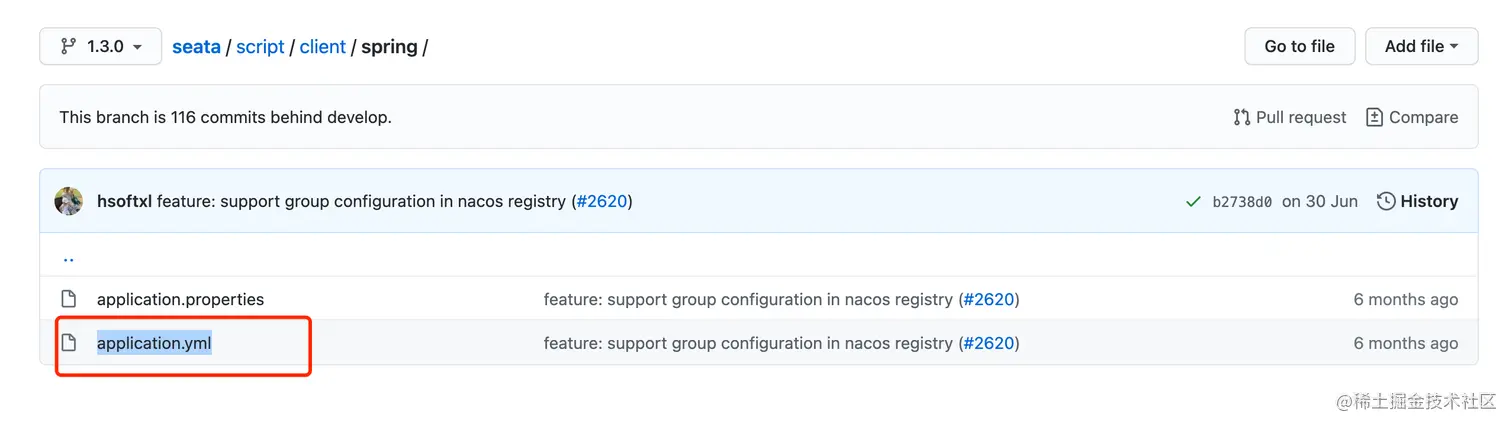This screenshot has height=427, width=1512.
Task: Click the seata repository breadcrumb link
Action: pyautogui.click(x=196, y=47)
